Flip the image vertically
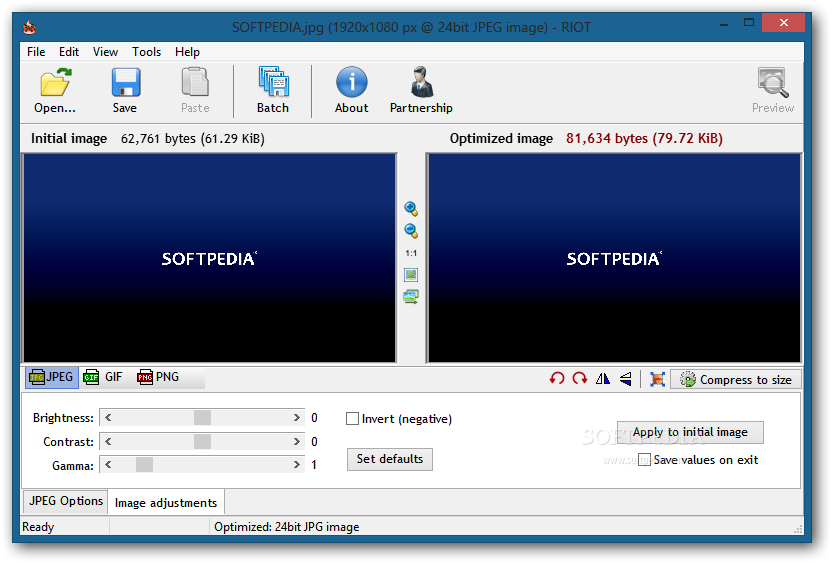This screenshot has width=832, height=563. [x=626, y=379]
